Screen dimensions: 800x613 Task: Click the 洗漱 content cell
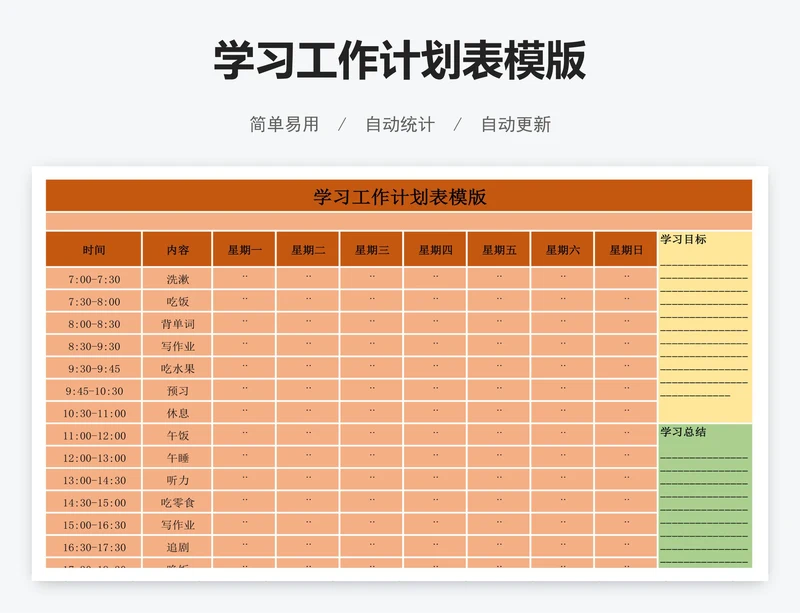177,279
